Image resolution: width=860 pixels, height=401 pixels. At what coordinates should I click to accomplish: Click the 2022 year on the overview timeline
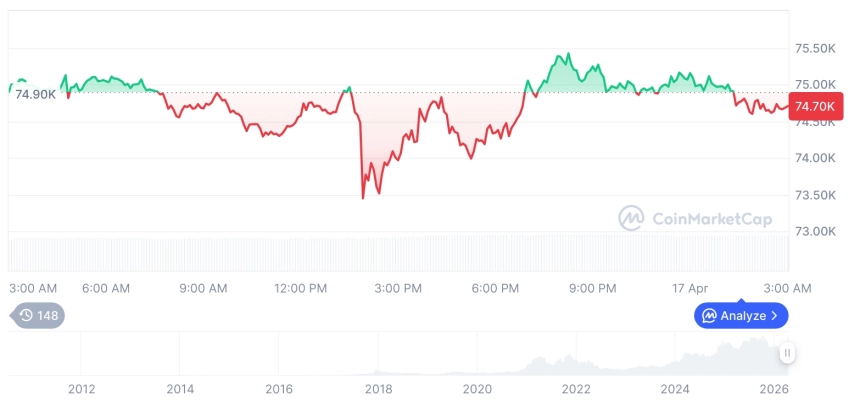pyautogui.click(x=576, y=388)
